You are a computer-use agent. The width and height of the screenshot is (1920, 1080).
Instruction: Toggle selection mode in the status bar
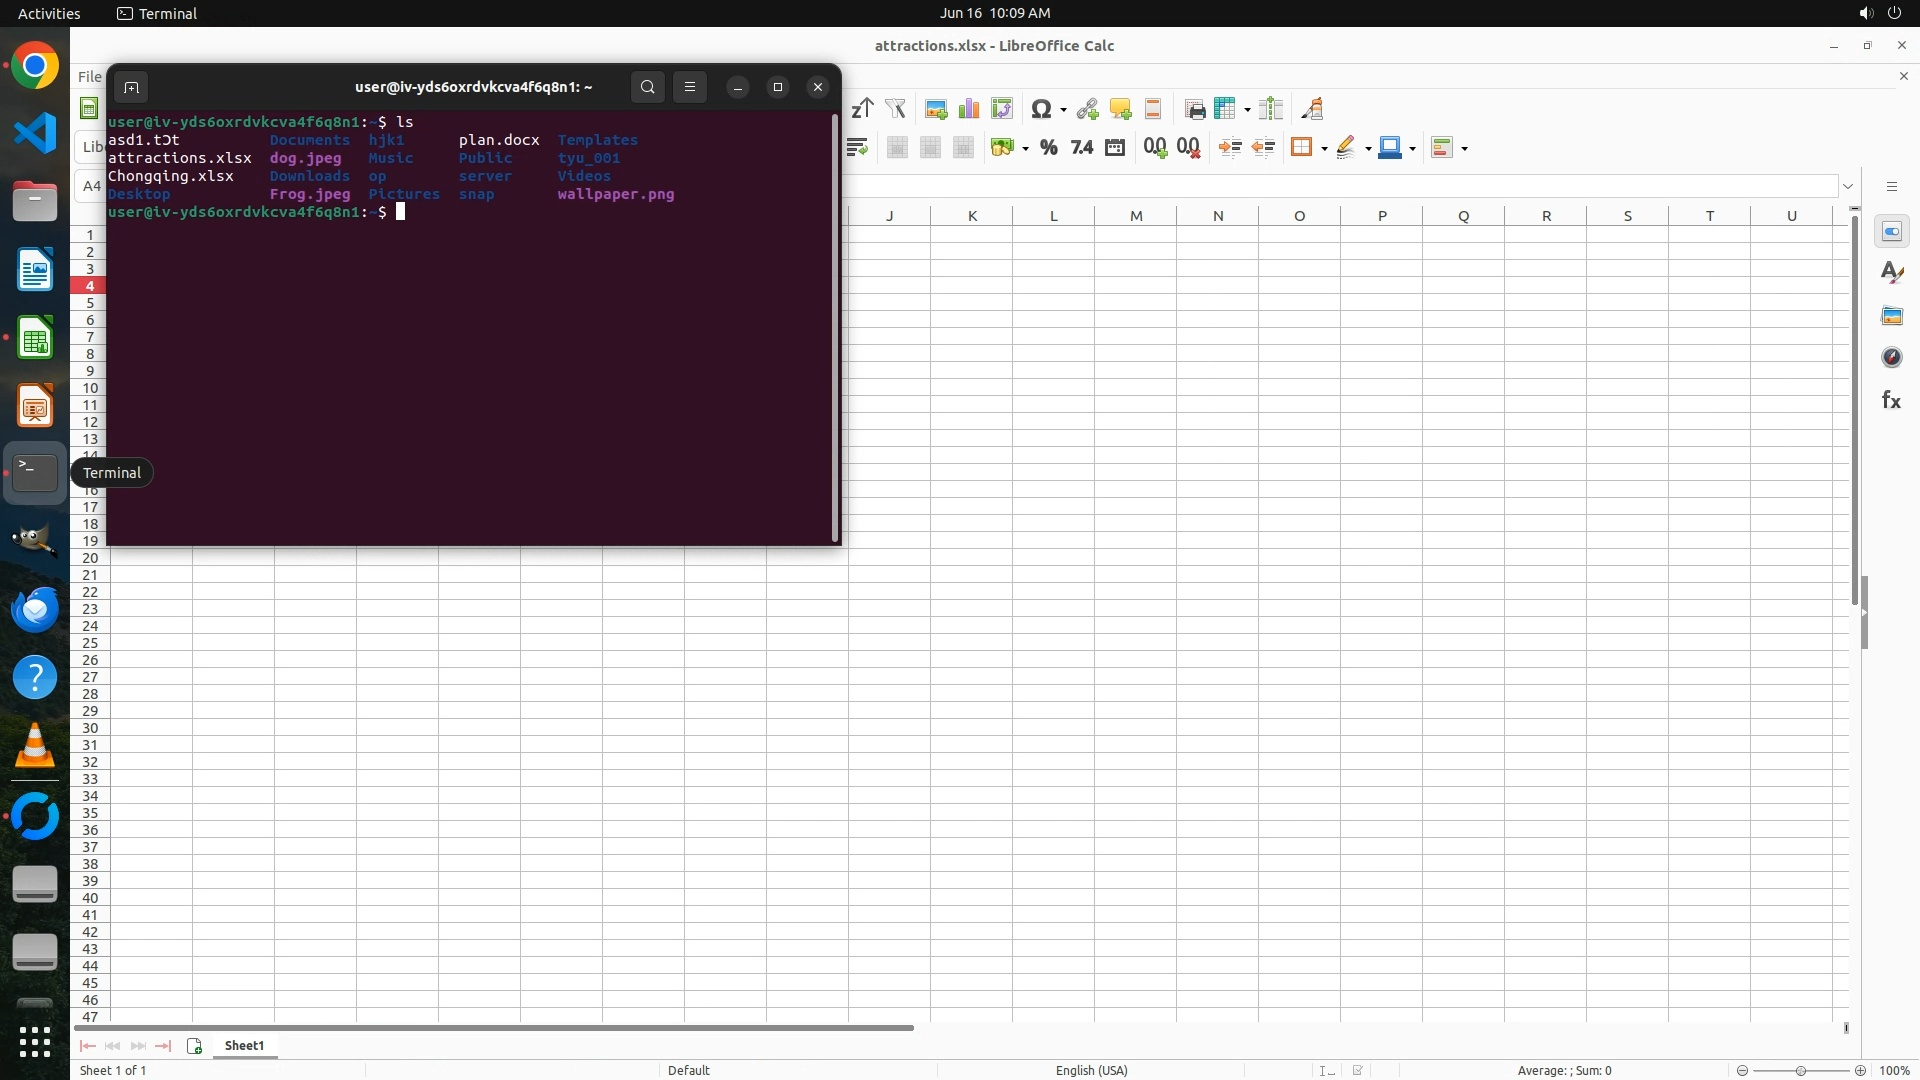click(x=1327, y=1070)
